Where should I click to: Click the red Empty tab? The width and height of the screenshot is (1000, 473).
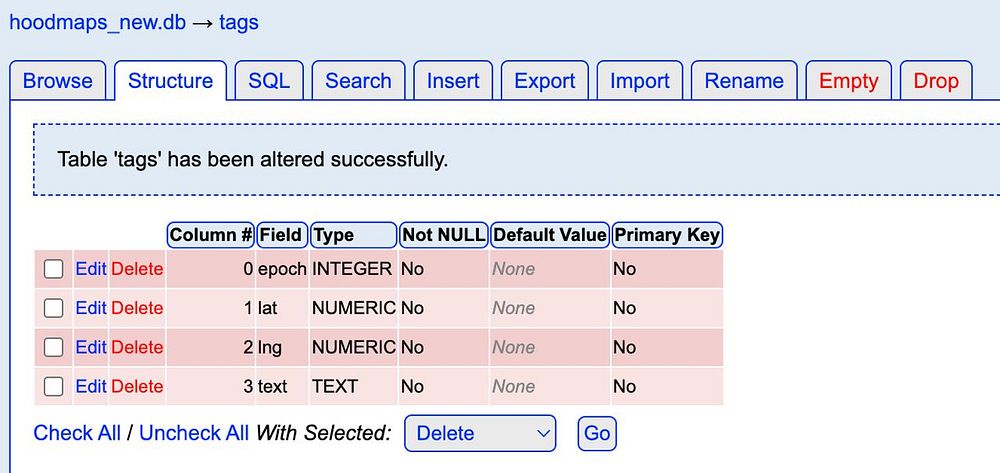[848, 81]
